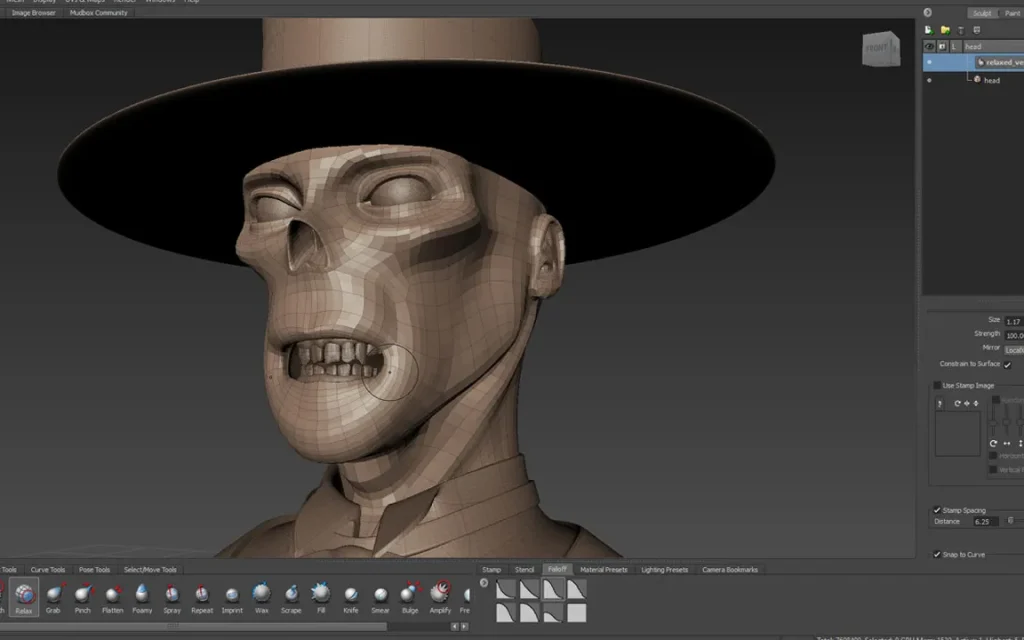Click the delete layer trash icon
Image resolution: width=1024 pixels, height=640 pixels.
point(961,30)
